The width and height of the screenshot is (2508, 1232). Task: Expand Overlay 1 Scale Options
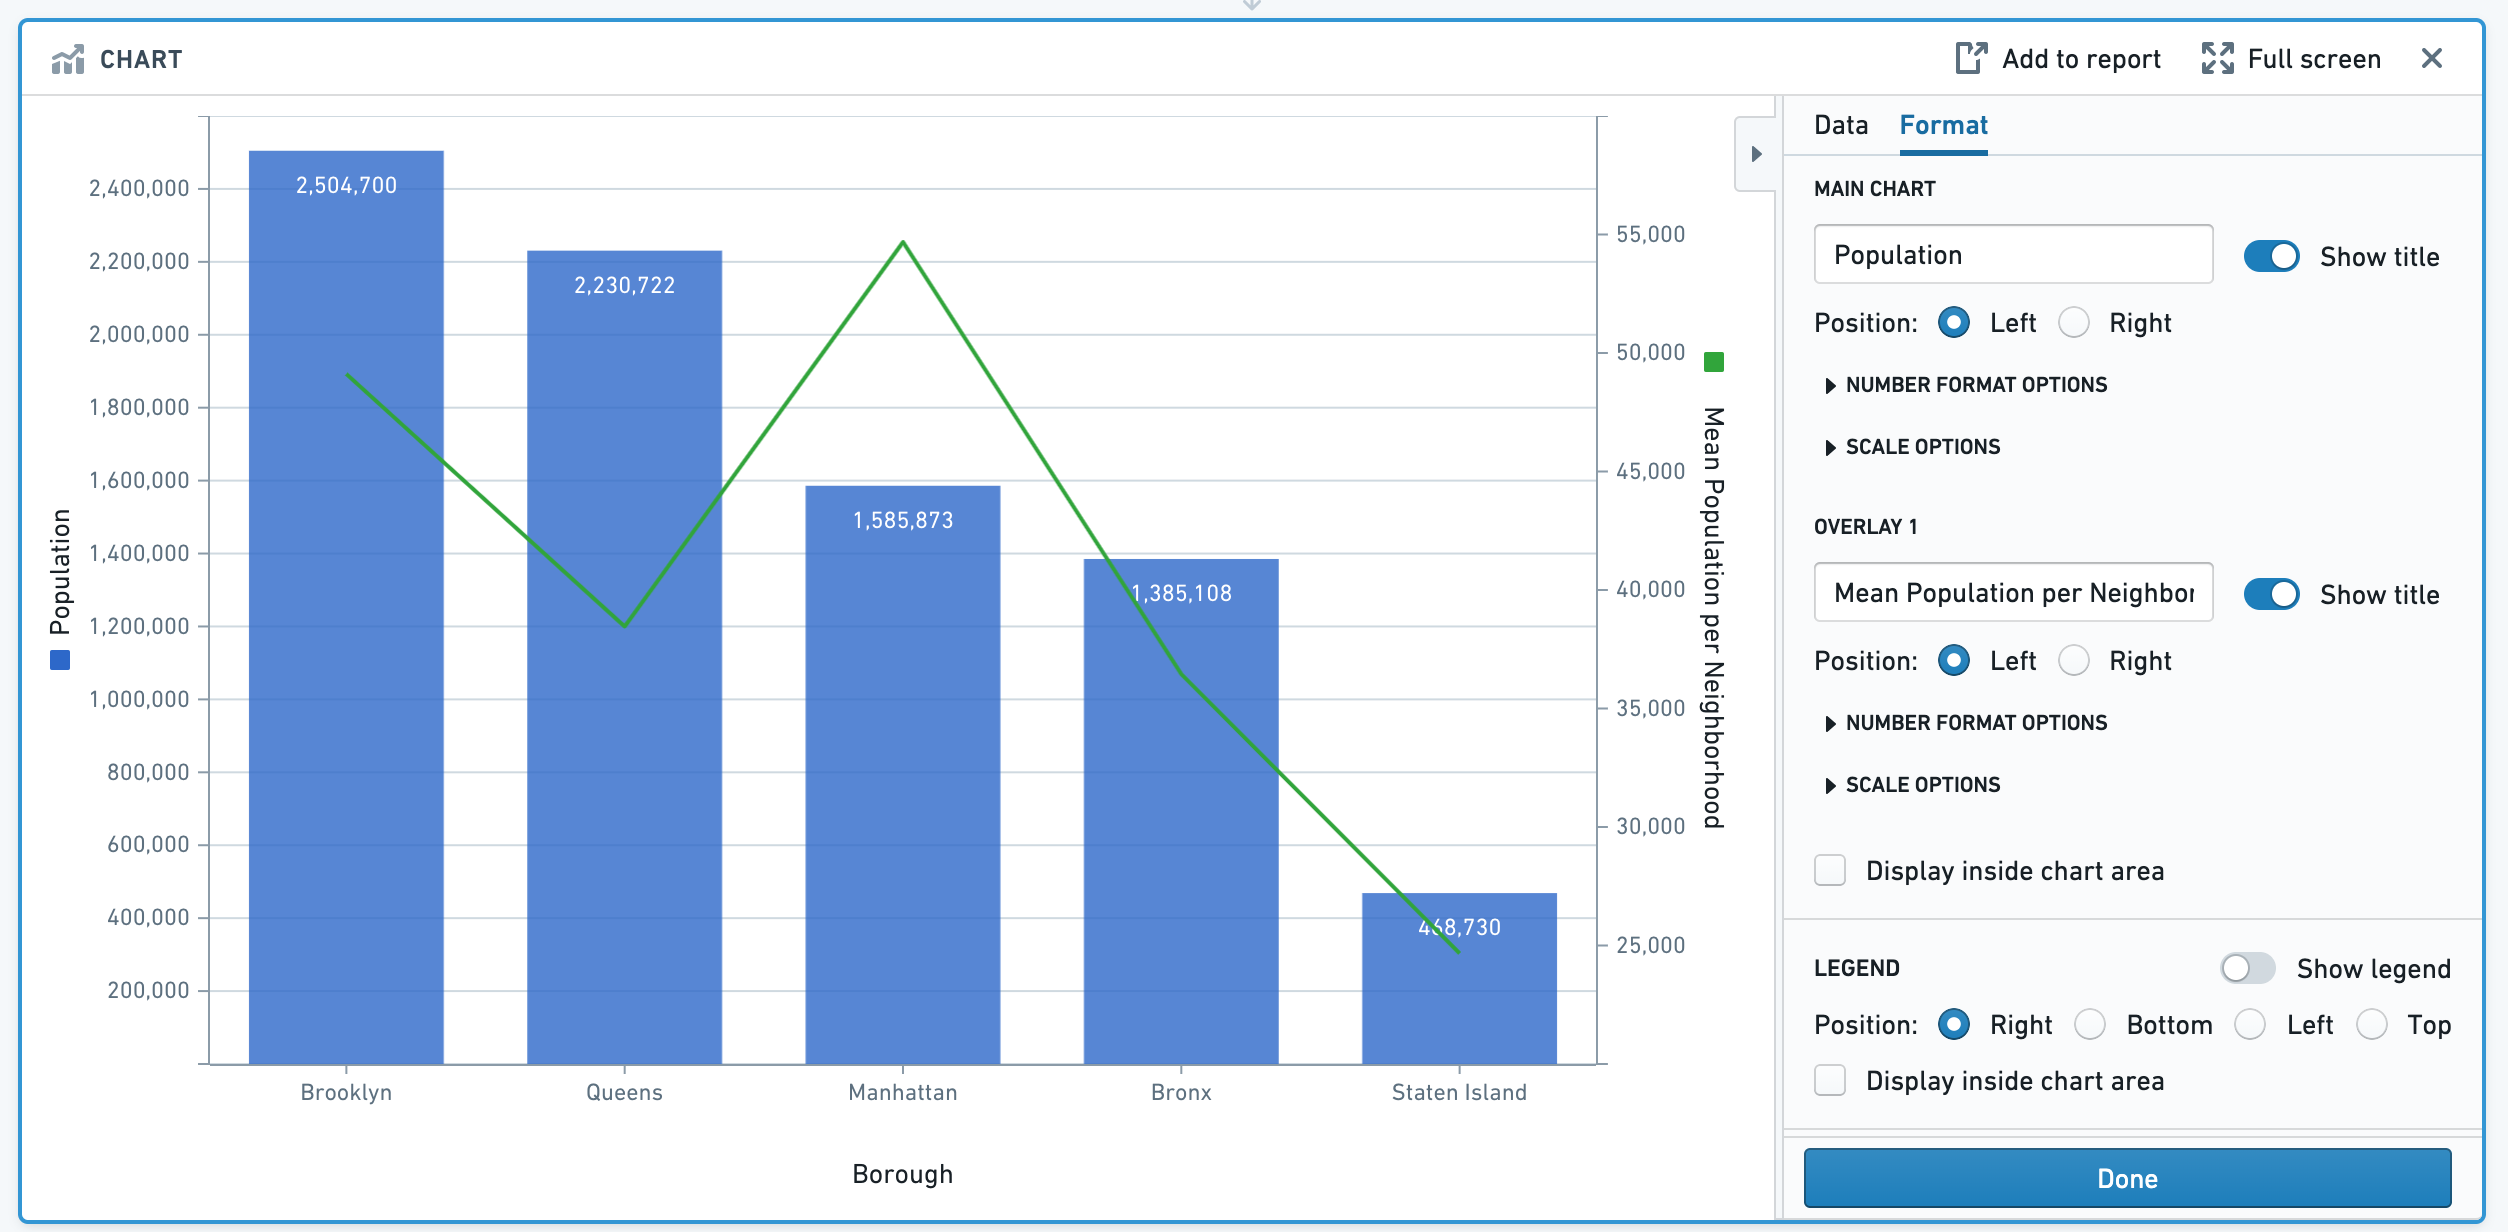pos(1912,785)
